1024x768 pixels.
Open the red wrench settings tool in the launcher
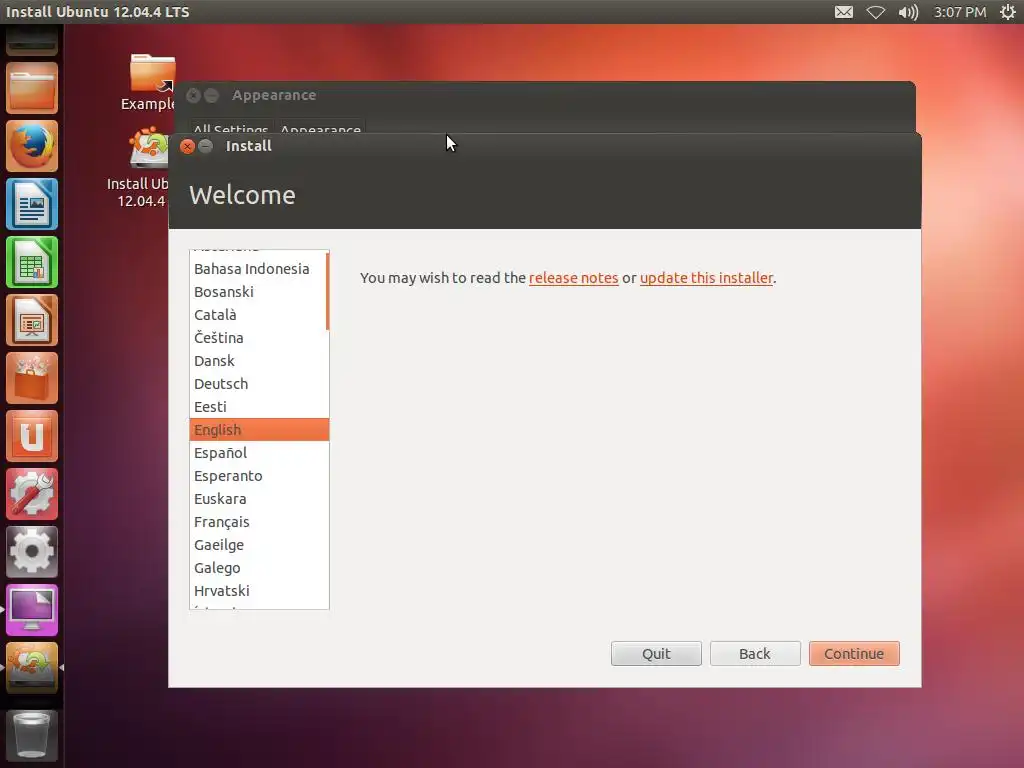tap(31, 494)
